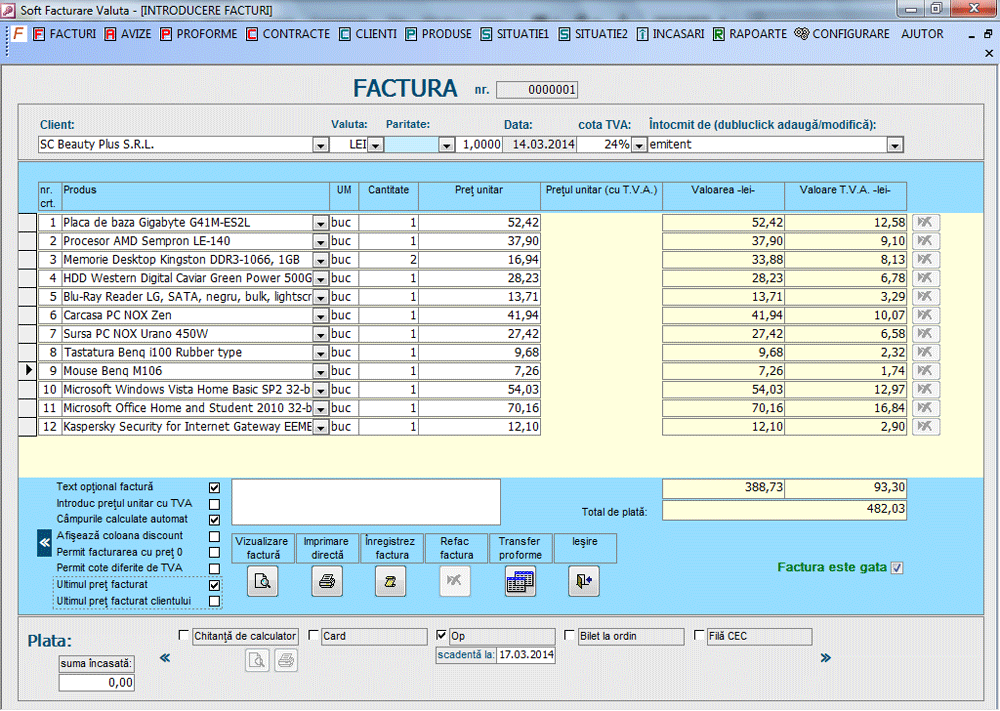Click the right double-arrow in Plata section
The height and width of the screenshot is (711, 1000).
click(826, 657)
